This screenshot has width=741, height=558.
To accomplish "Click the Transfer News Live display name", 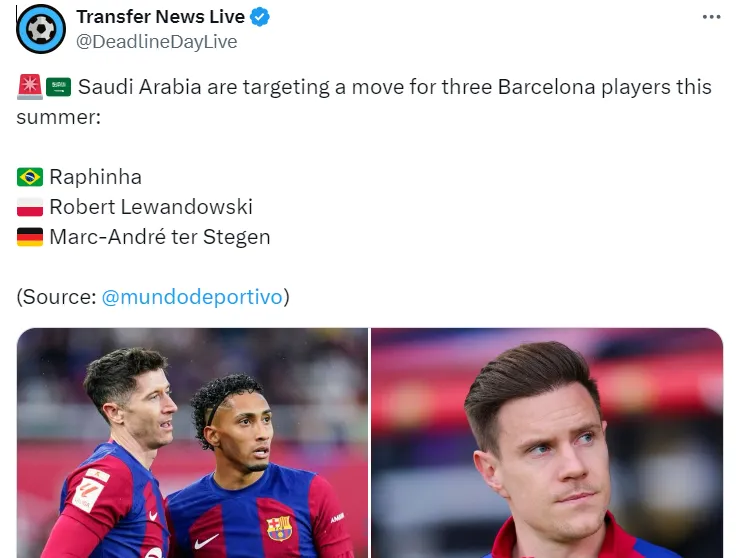I will click(x=161, y=17).
